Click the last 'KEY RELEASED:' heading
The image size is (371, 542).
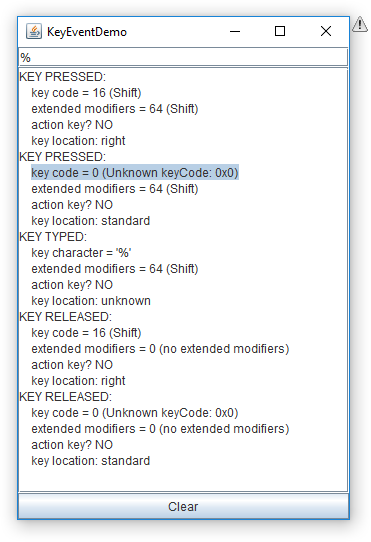pyautogui.click(x=66, y=397)
